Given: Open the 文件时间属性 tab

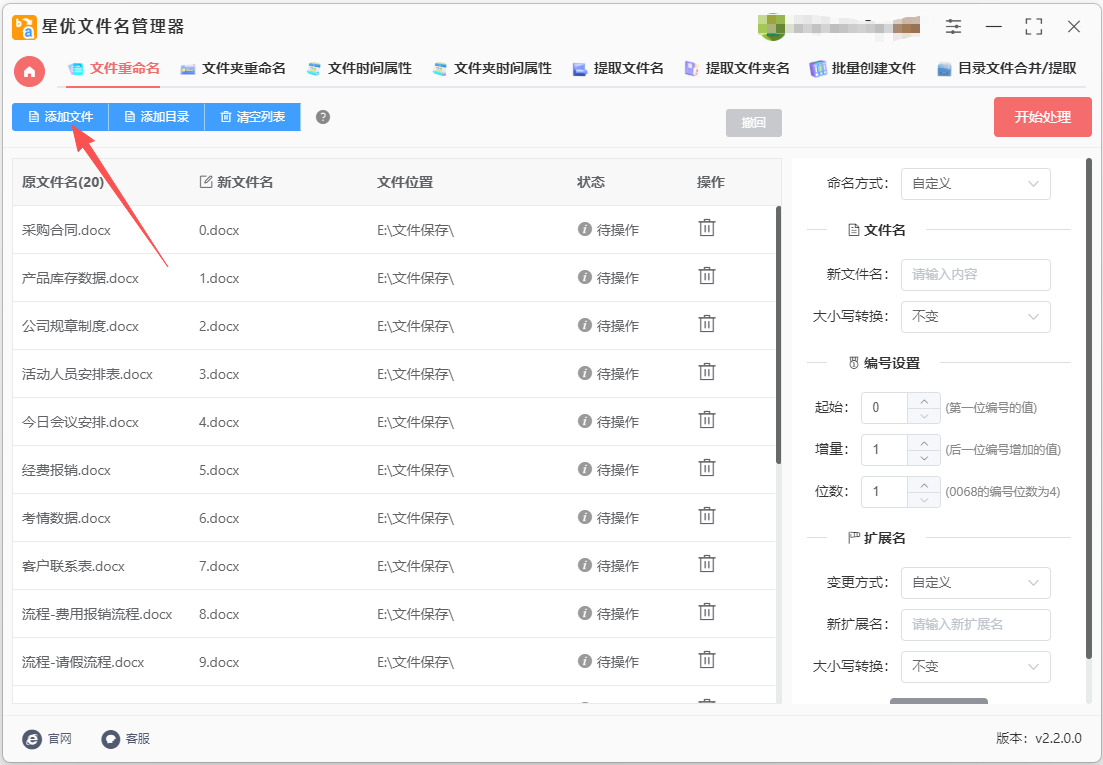Looking at the screenshot, I should tap(359, 68).
